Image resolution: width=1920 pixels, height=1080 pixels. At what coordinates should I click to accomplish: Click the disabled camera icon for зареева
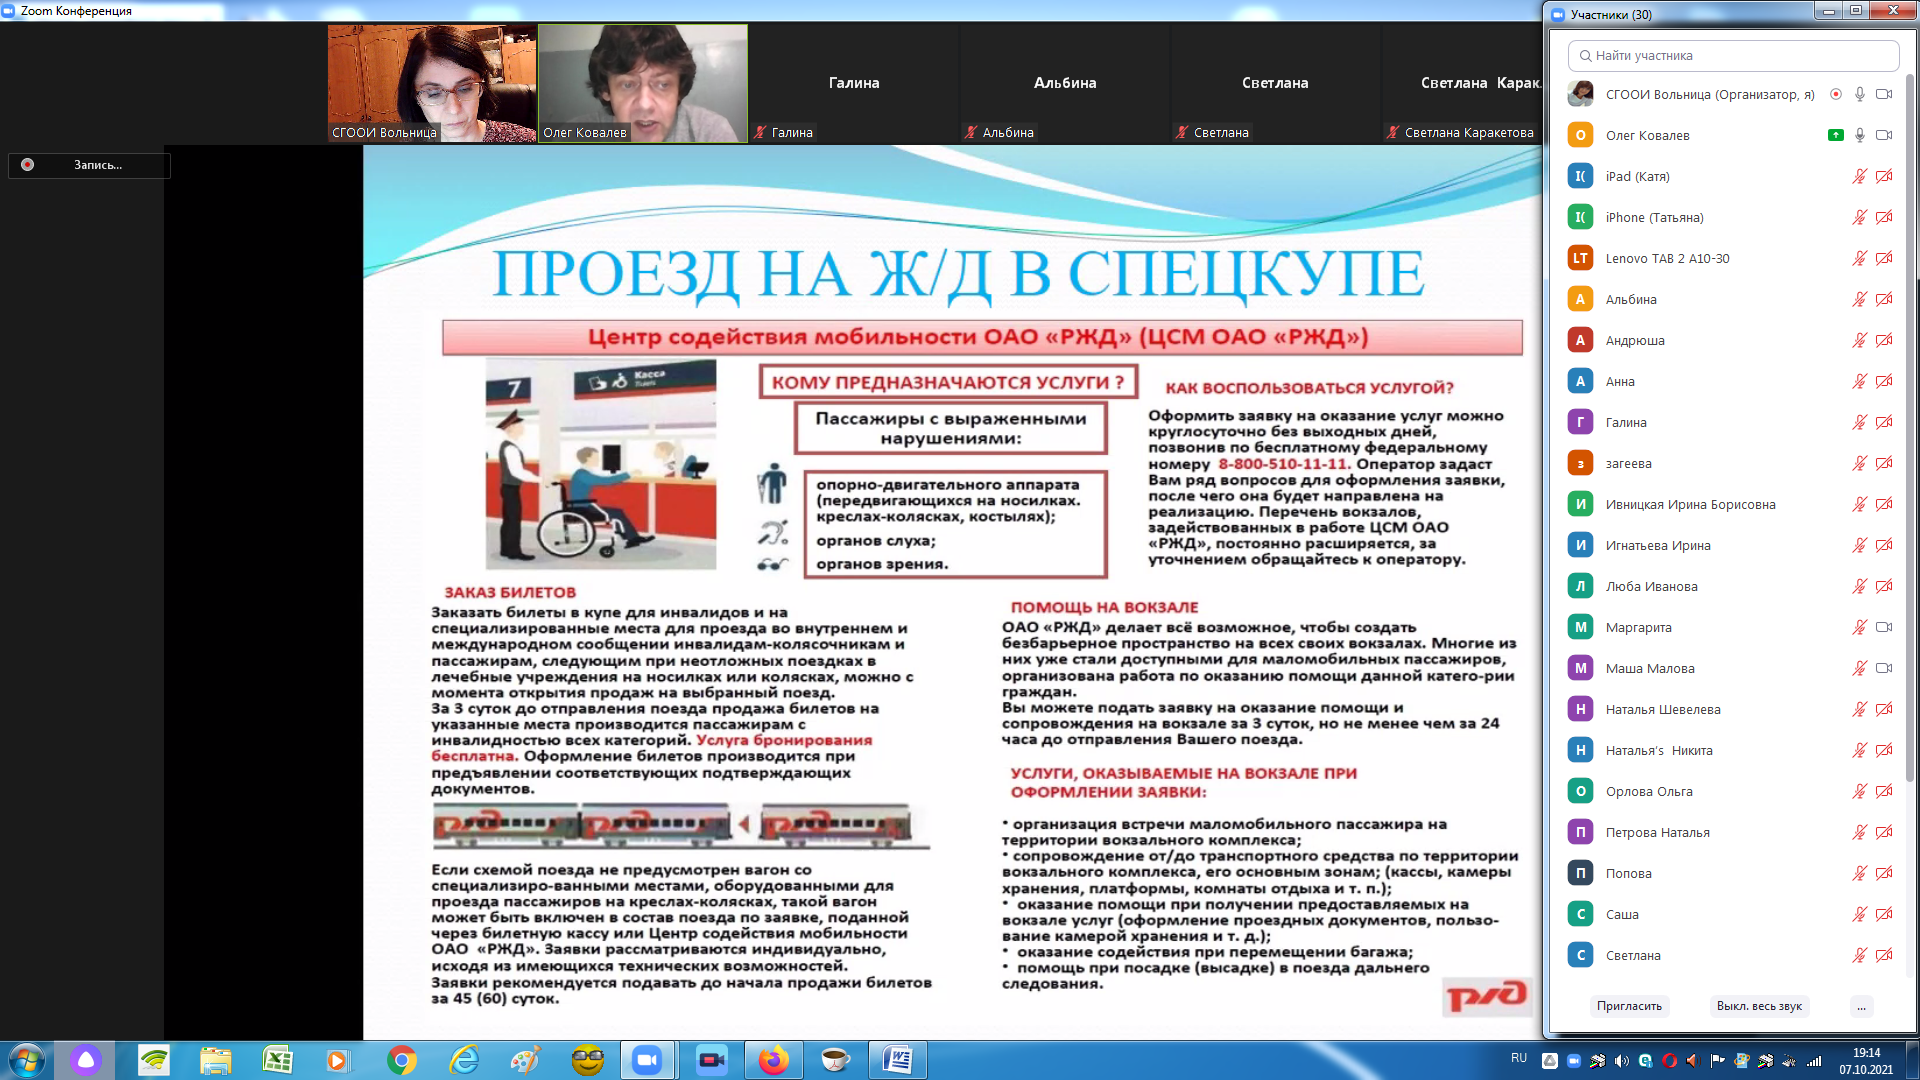[x=1884, y=463]
